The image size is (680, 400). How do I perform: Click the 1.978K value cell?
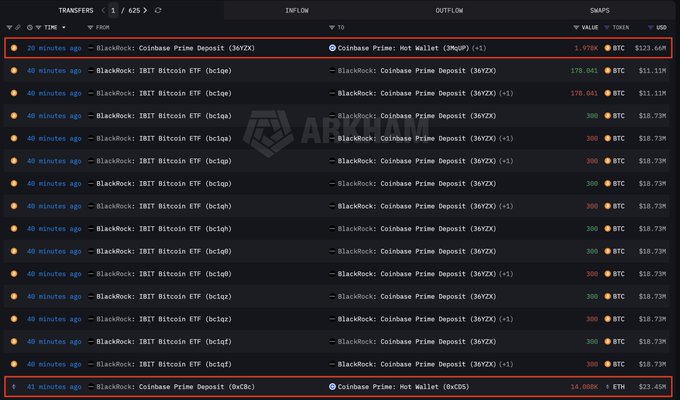(586, 48)
